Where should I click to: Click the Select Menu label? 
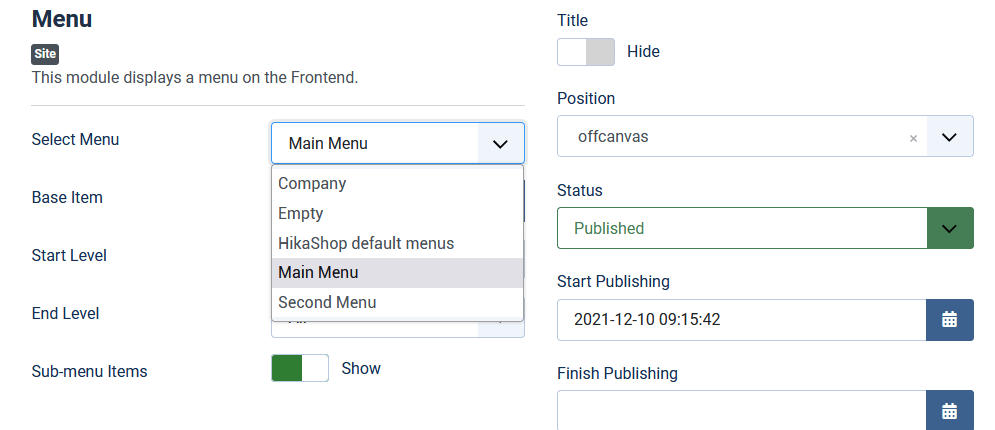pyautogui.click(x=75, y=140)
